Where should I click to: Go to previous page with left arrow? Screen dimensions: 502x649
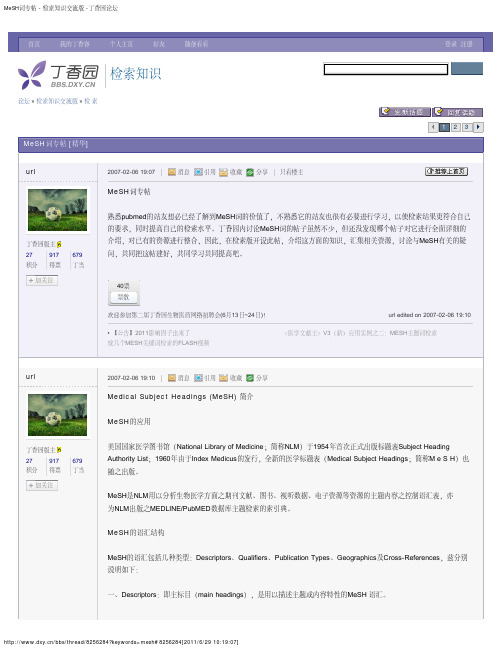click(433, 127)
